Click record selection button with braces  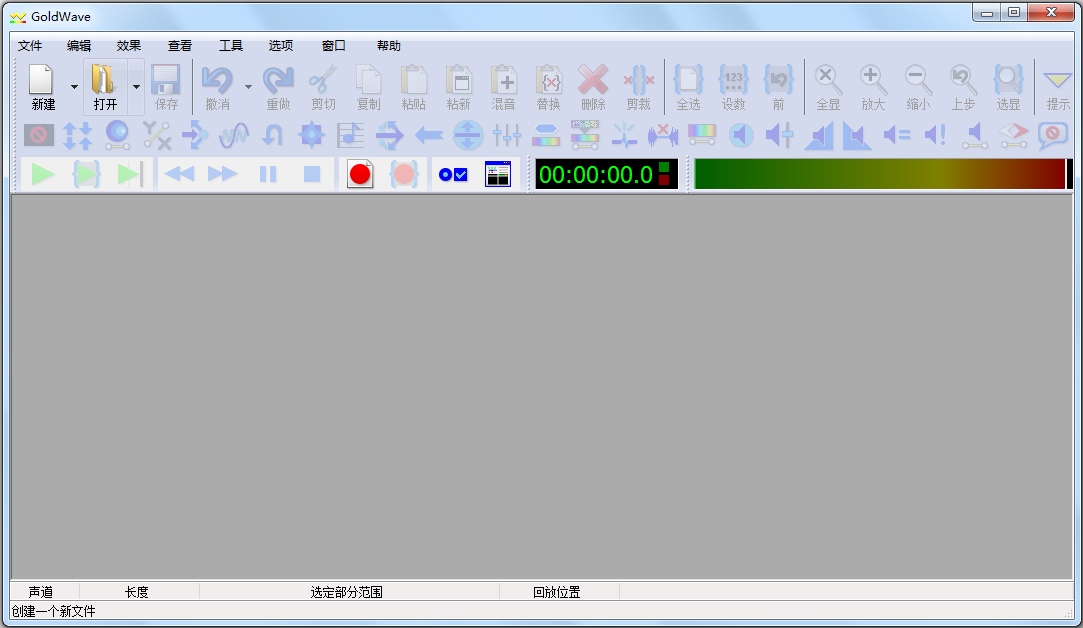pyautogui.click(x=404, y=174)
